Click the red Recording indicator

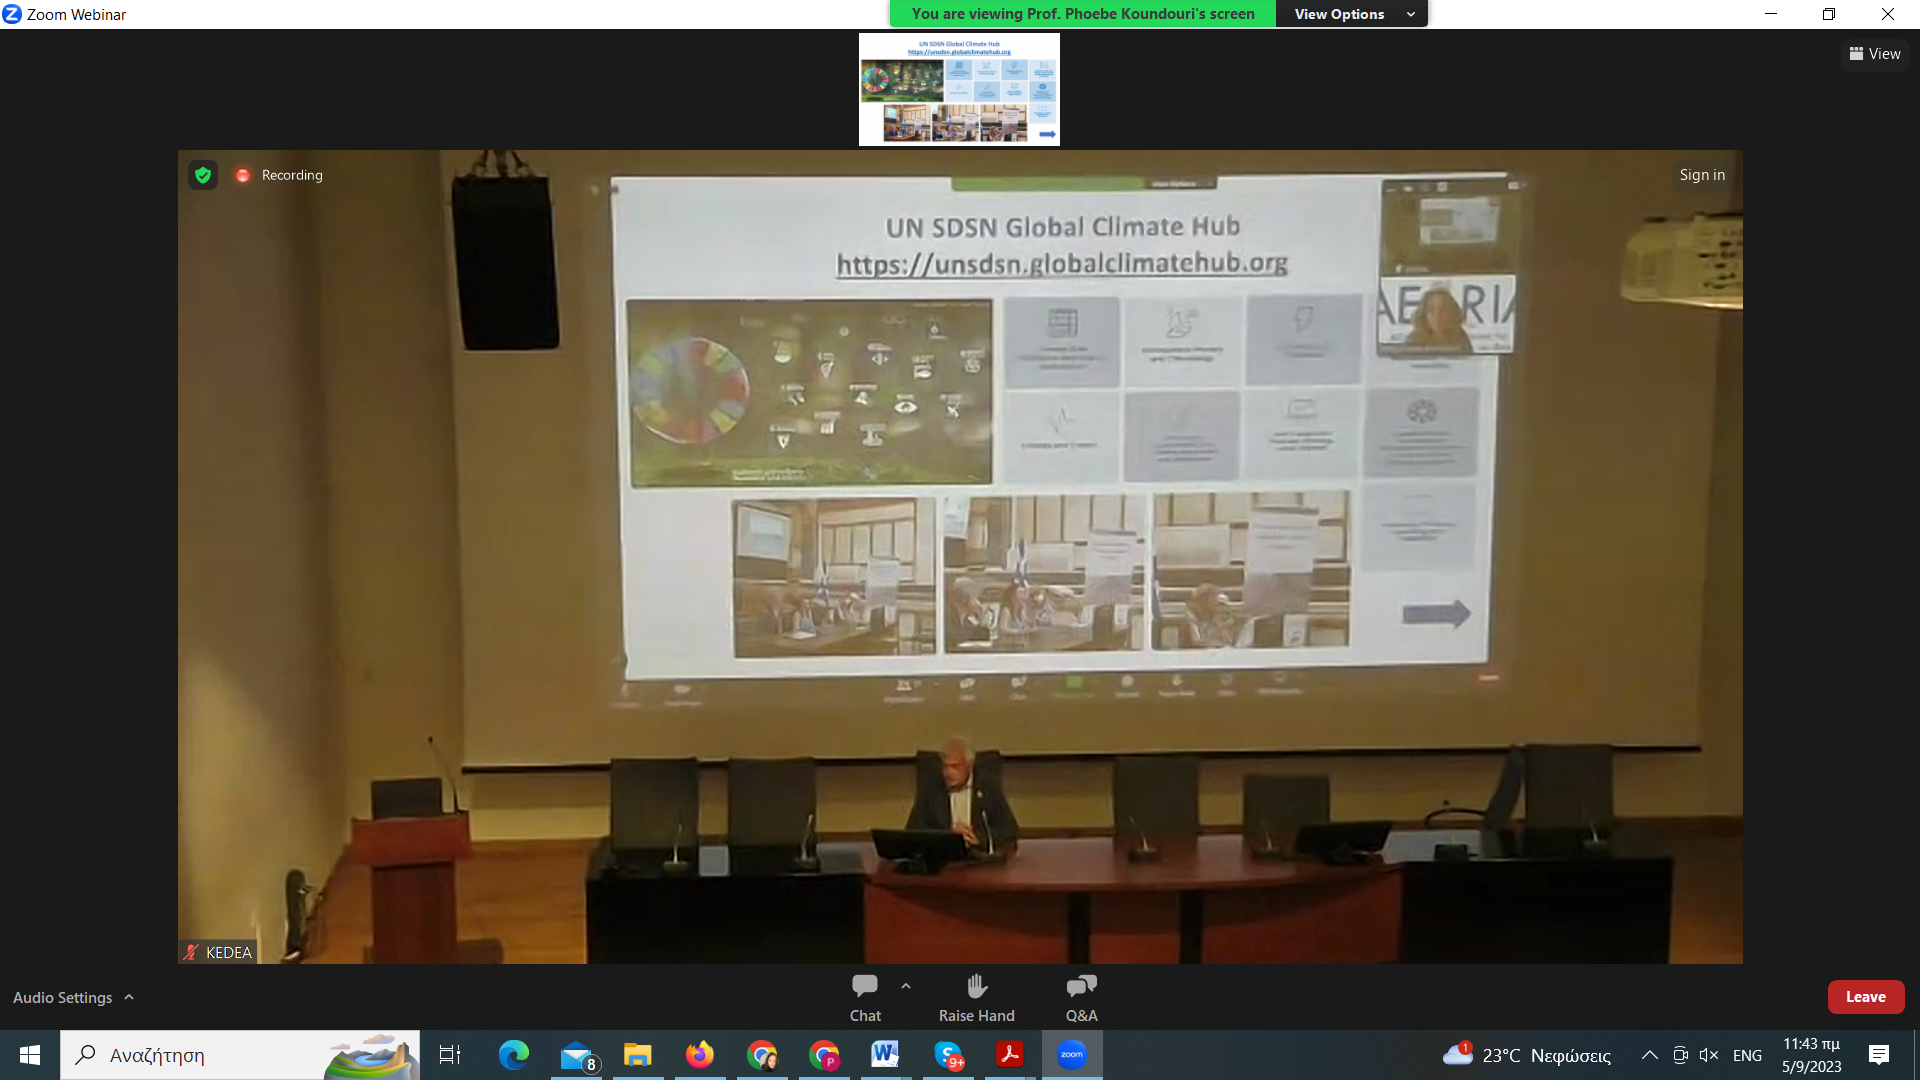pos(243,175)
